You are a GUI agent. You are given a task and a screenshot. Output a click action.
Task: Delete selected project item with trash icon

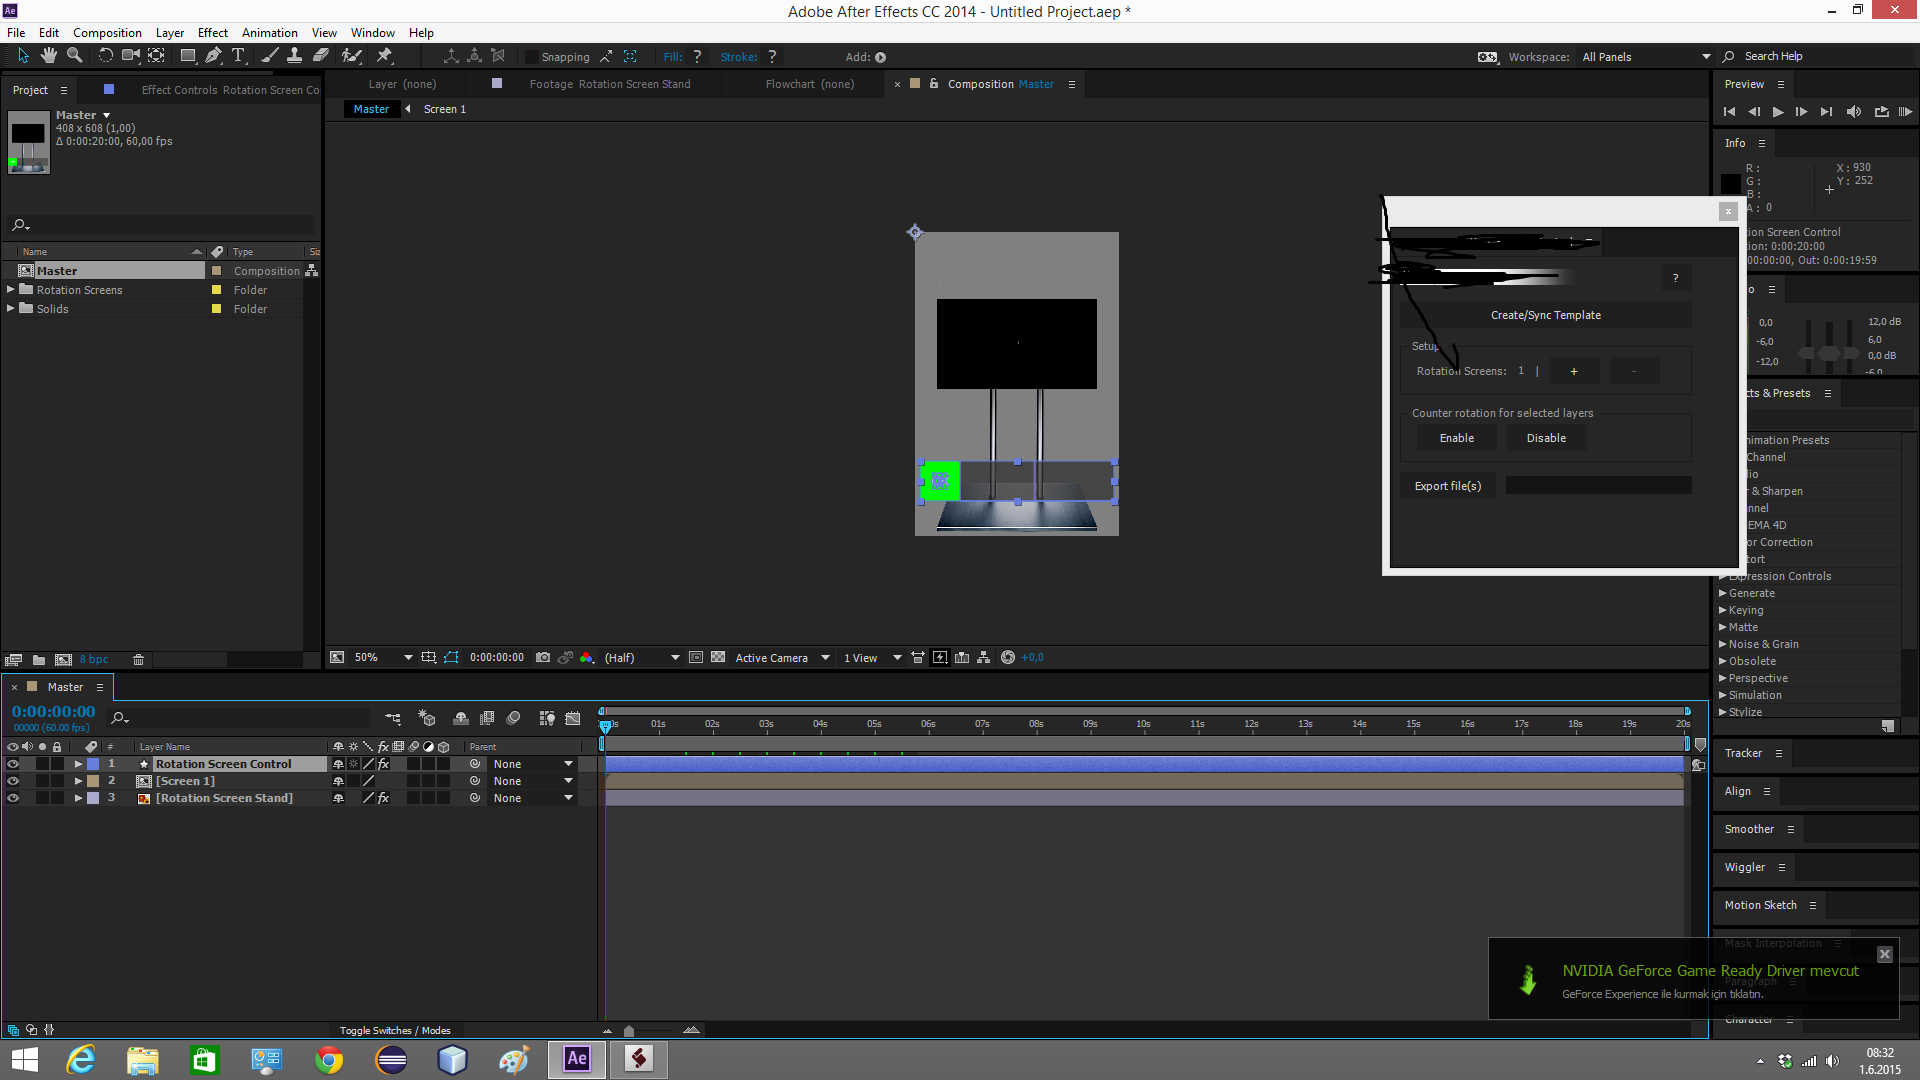click(x=139, y=660)
